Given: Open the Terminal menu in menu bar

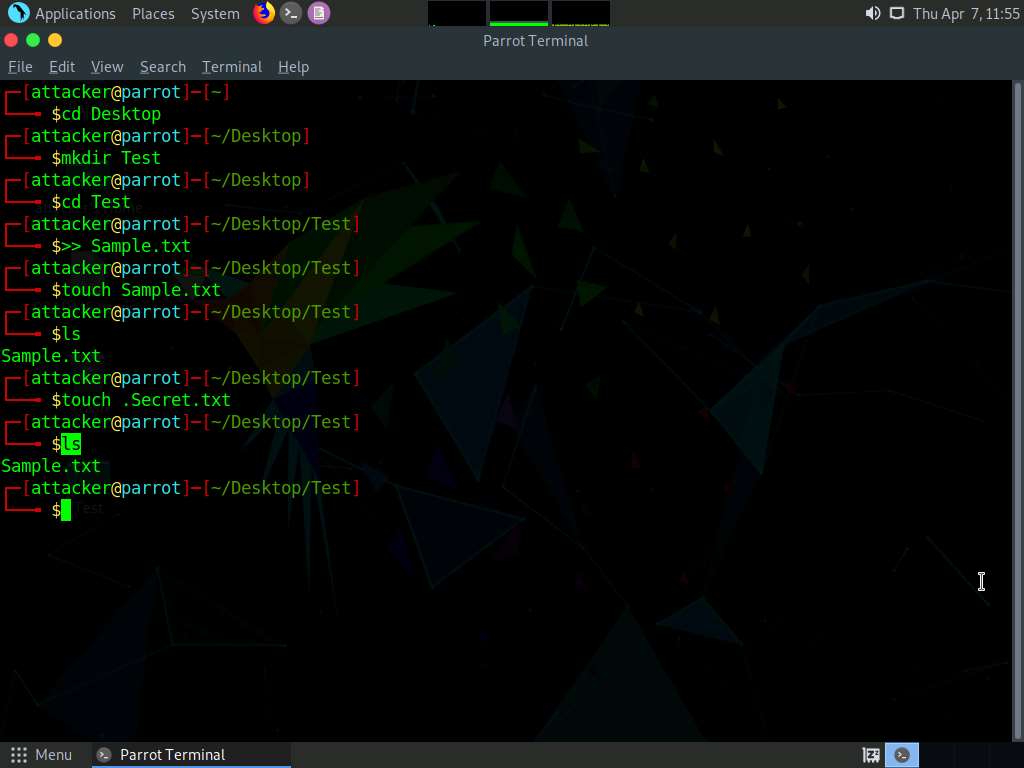Looking at the screenshot, I should click(232, 67).
